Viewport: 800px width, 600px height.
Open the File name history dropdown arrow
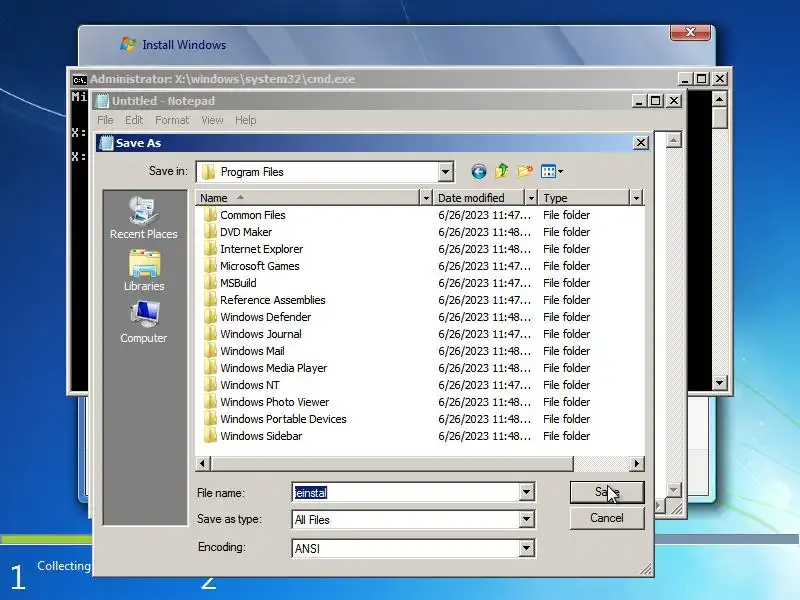coord(526,492)
